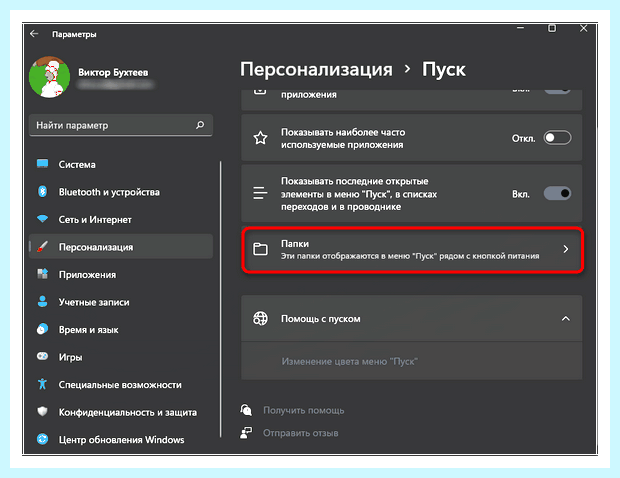Click the Игры gamepad icon
This screenshot has width=620, height=478.
(x=42, y=356)
